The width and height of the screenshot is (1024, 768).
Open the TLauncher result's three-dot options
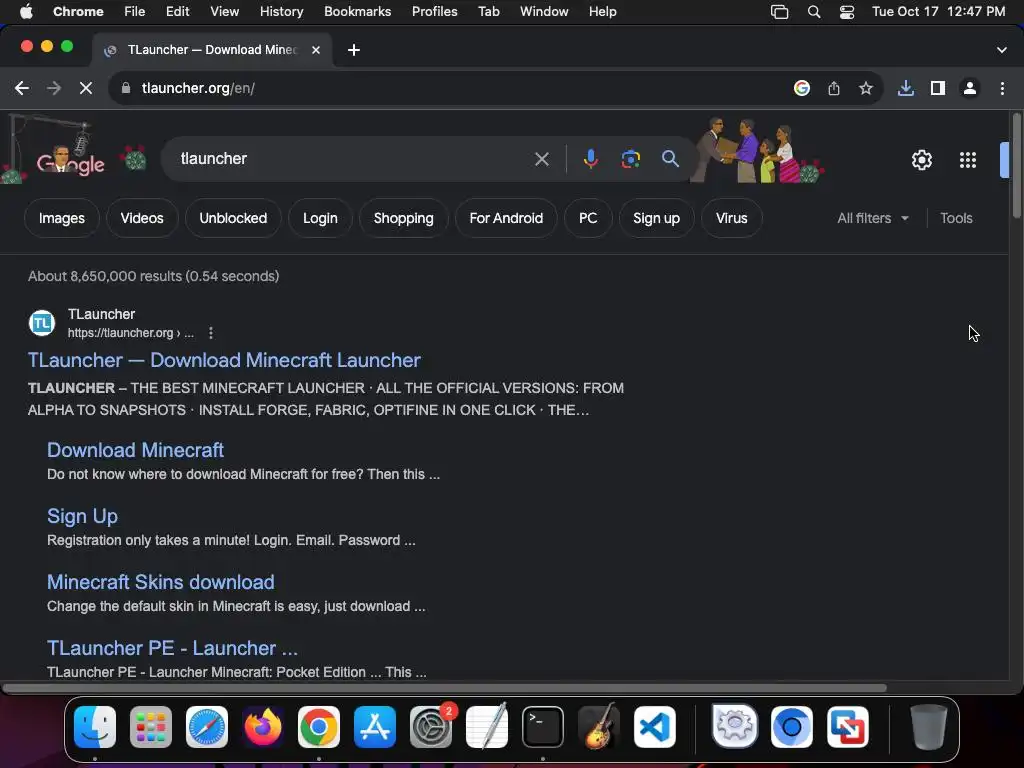210,333
